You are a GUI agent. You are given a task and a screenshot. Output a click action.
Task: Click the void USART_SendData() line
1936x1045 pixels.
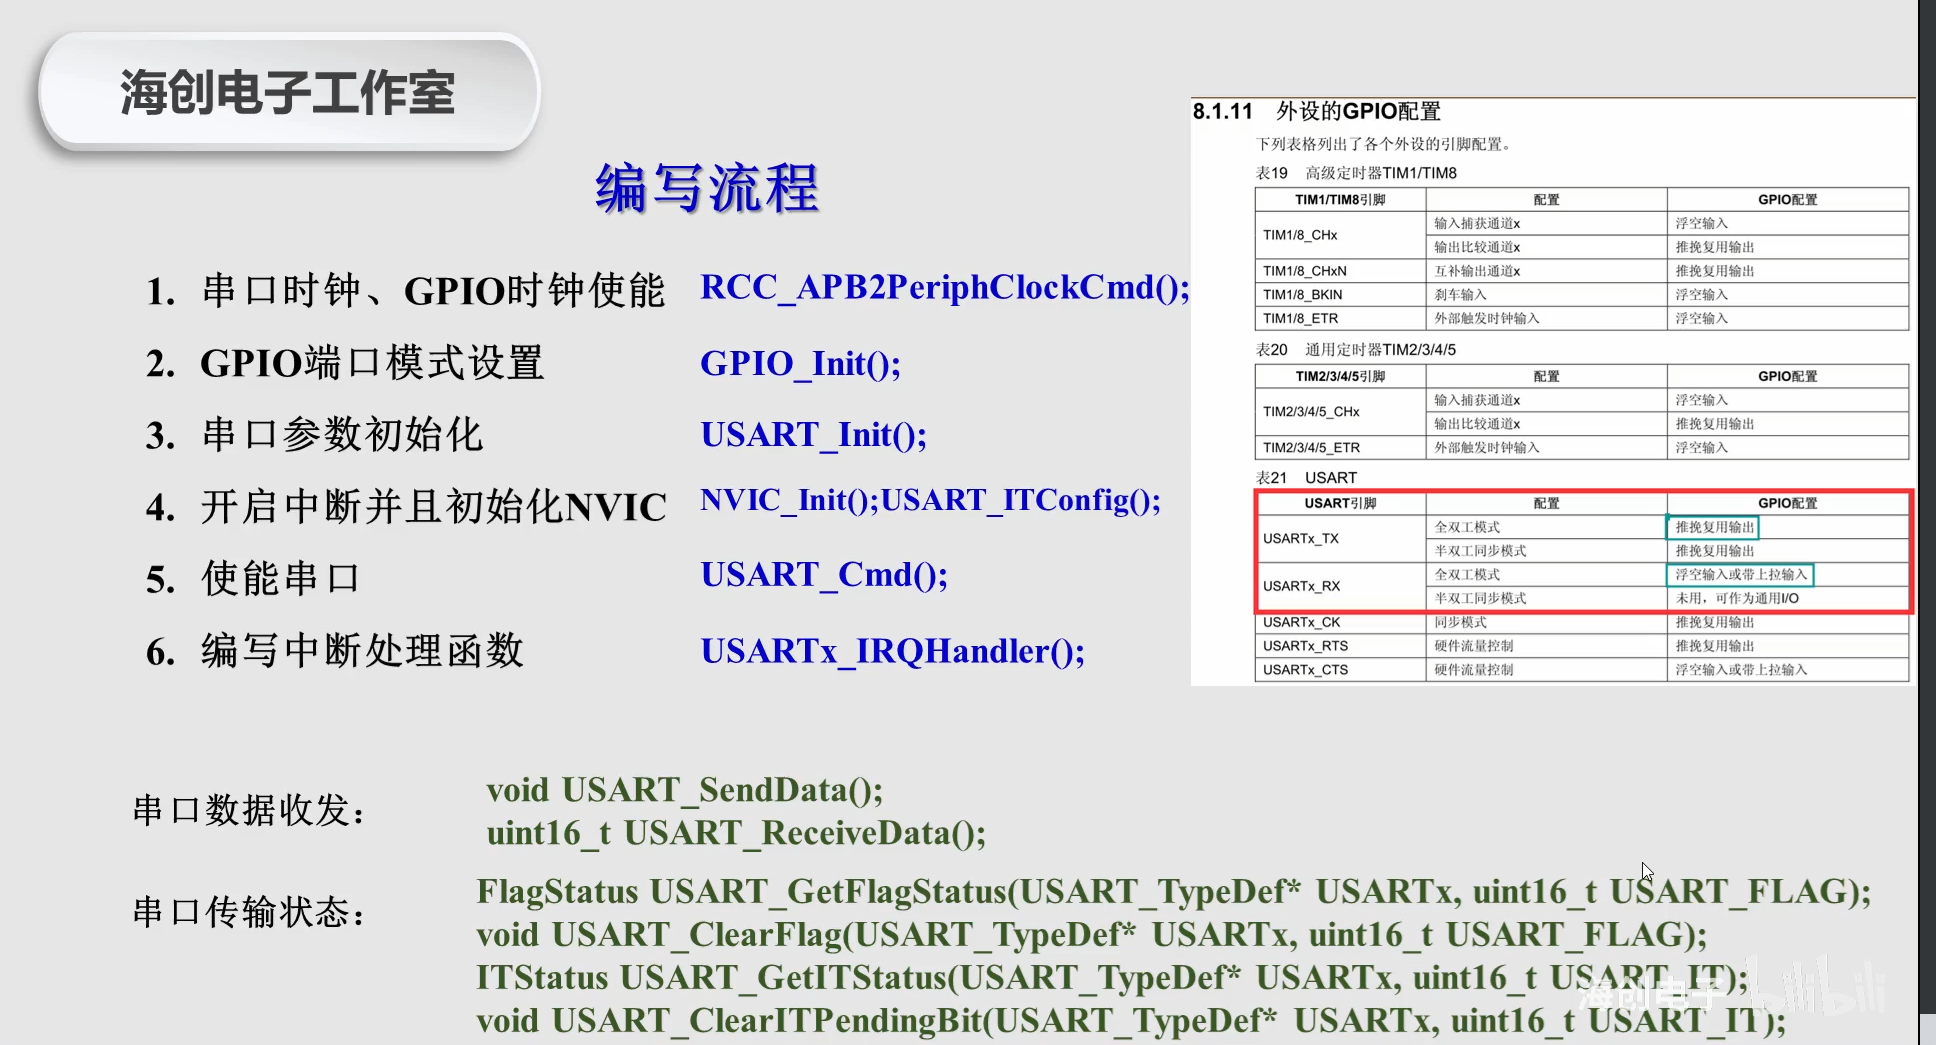tap(684, 790)
